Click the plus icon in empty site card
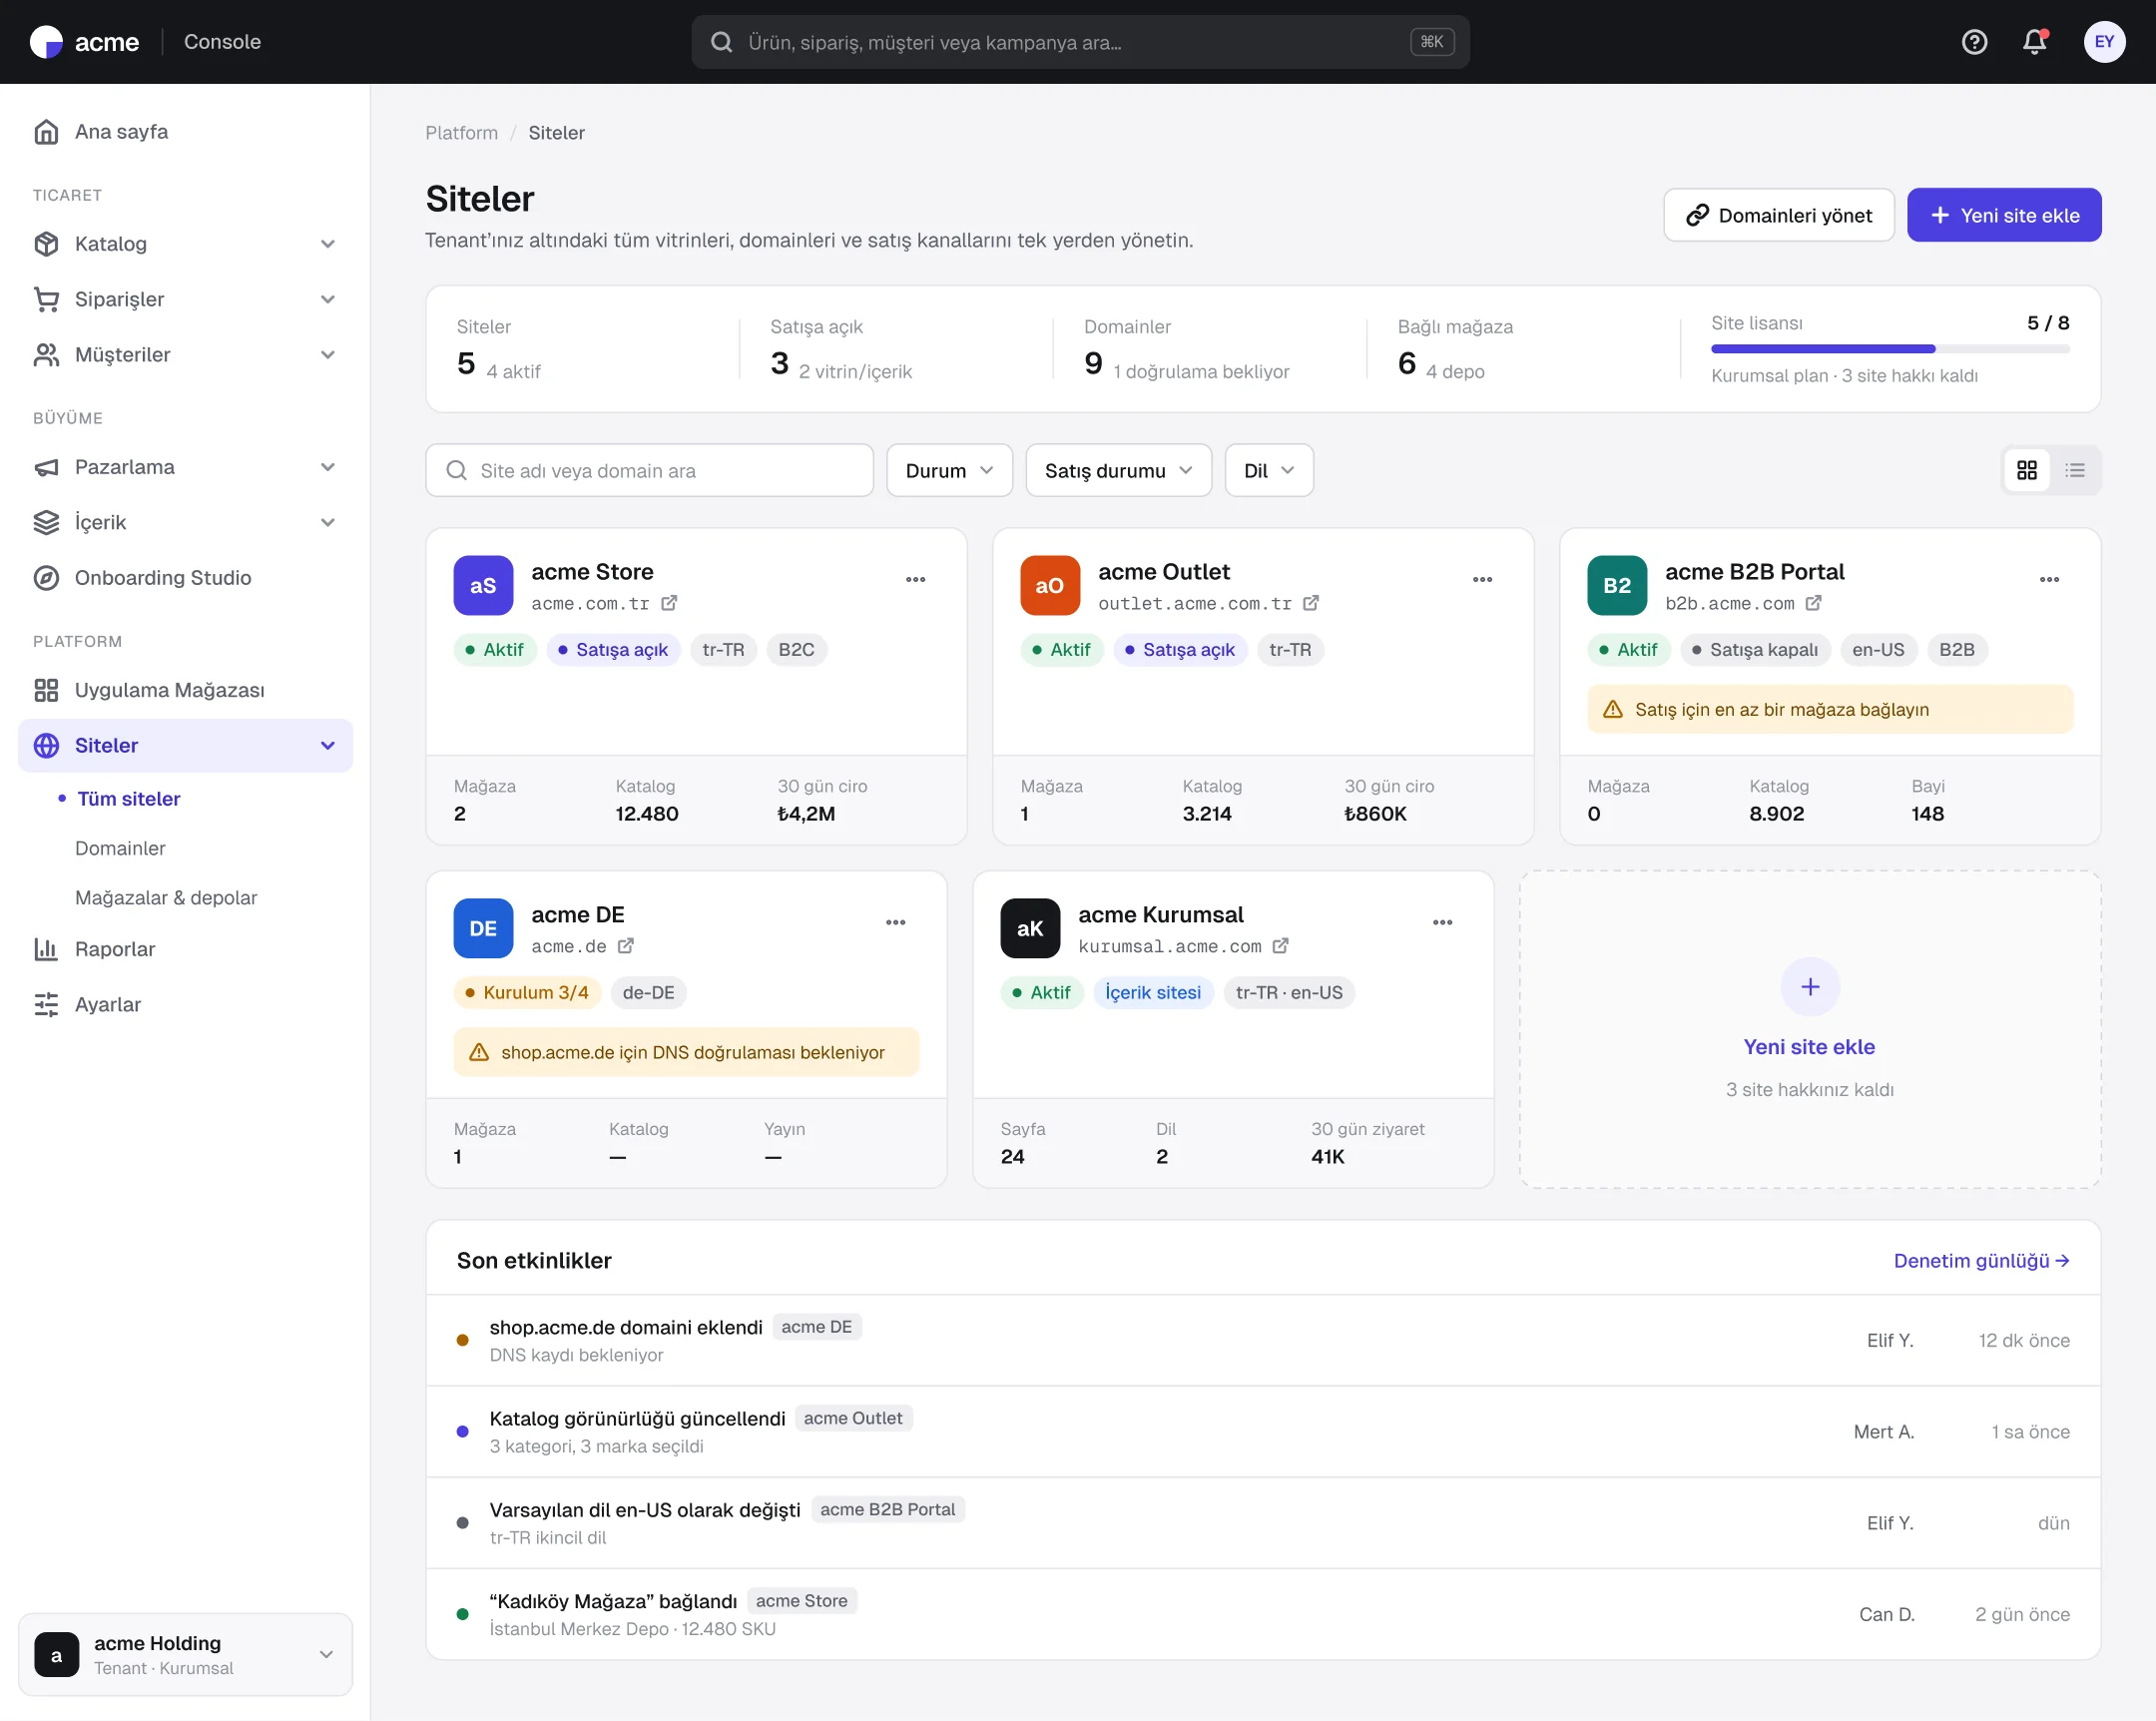This screenshot has width=2156, height=1721. coord(1810,987)
